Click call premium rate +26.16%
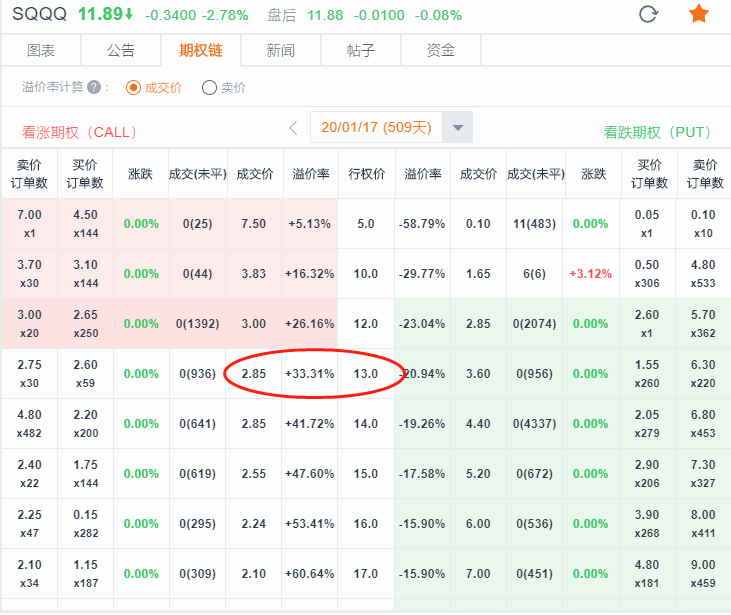Image resolution: width=731 pixels, height=615 pixels. (310, 324)
